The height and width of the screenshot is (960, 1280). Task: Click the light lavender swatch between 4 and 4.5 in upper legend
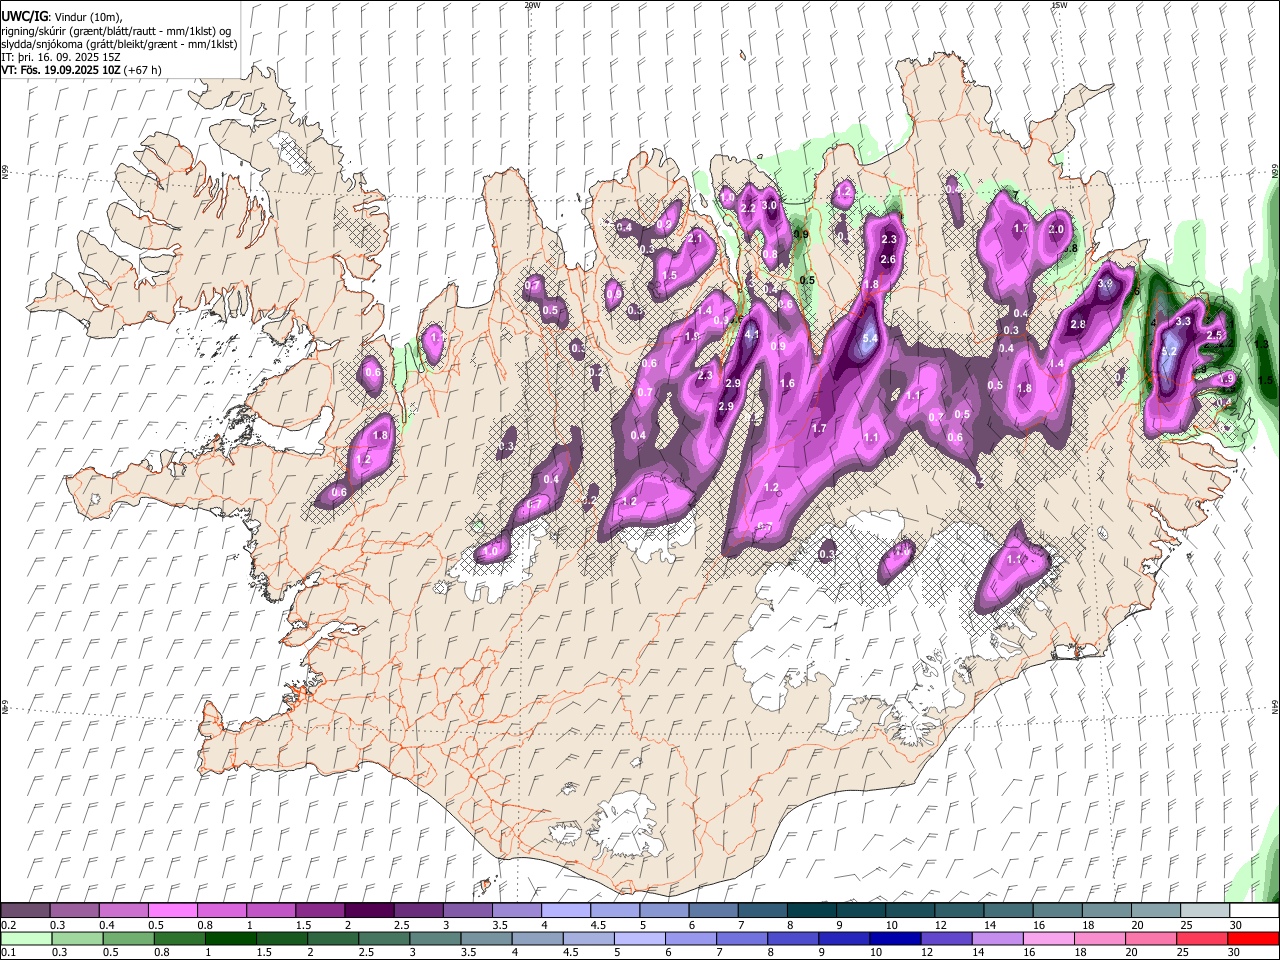565,910
